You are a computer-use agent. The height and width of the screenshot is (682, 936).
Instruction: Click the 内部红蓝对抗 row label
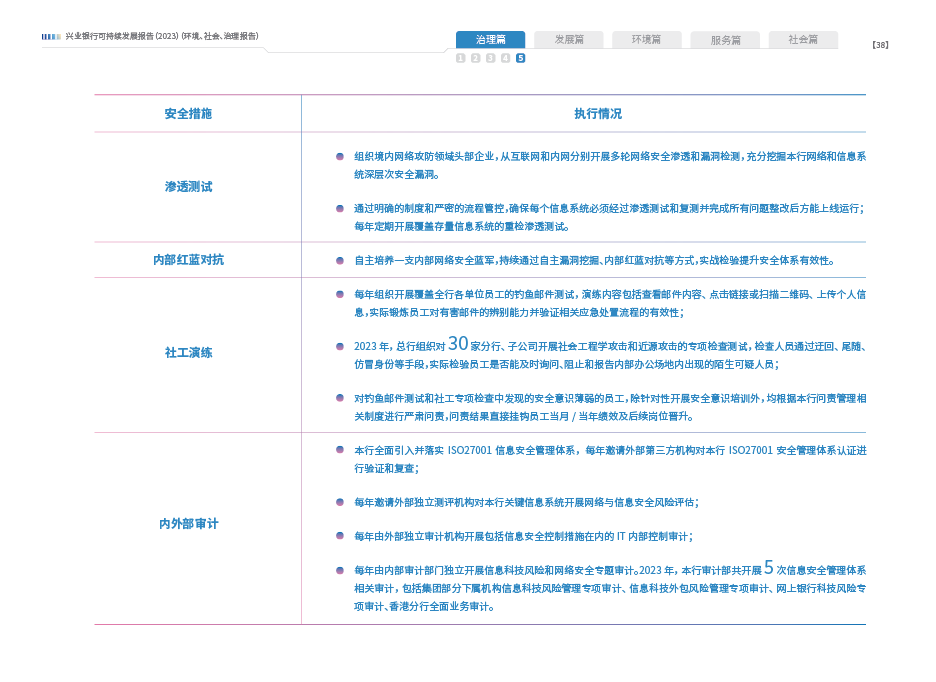[189, 260]
